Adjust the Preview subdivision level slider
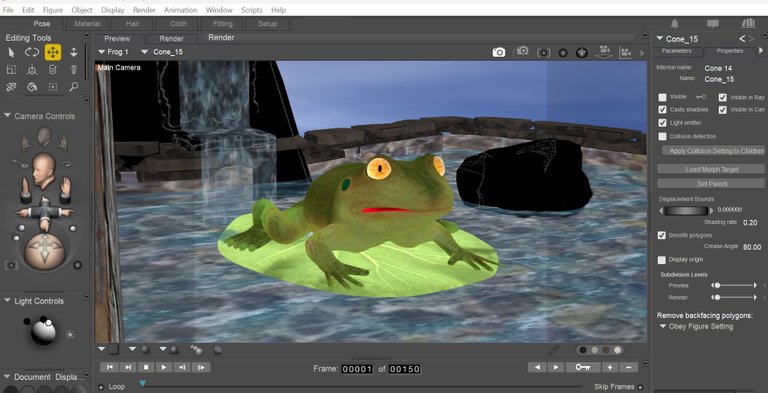 (x=734, y=285)
